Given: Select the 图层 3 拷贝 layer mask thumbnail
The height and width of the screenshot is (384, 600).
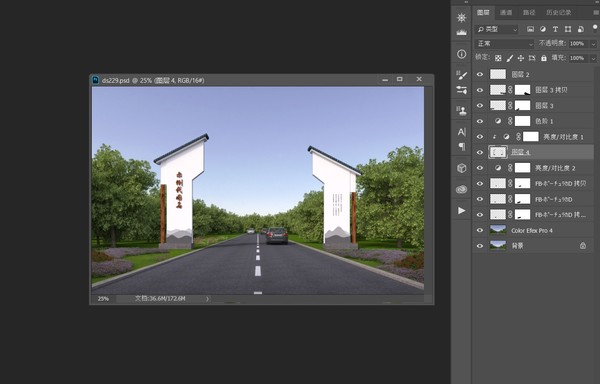Looking at the screenshot, I should coord(522,90).
